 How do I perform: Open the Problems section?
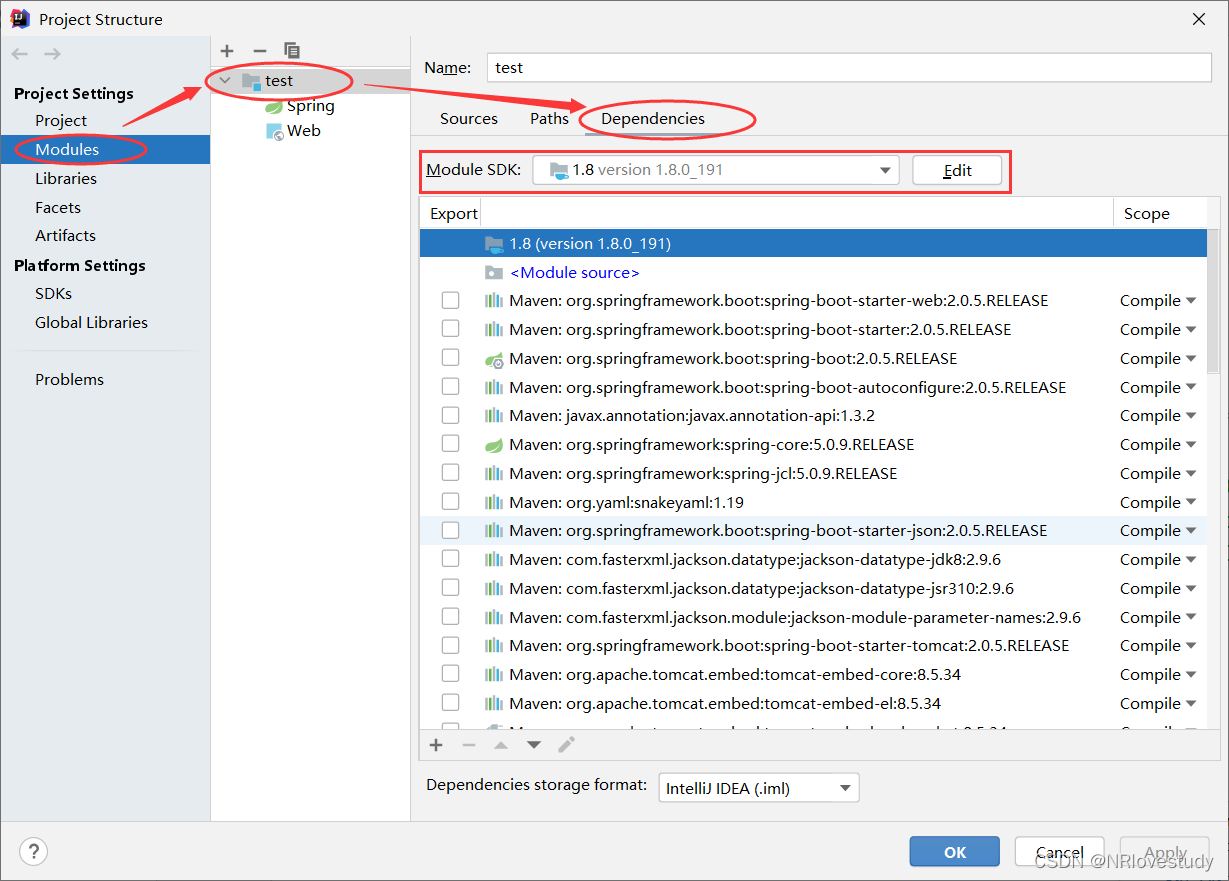69,380
